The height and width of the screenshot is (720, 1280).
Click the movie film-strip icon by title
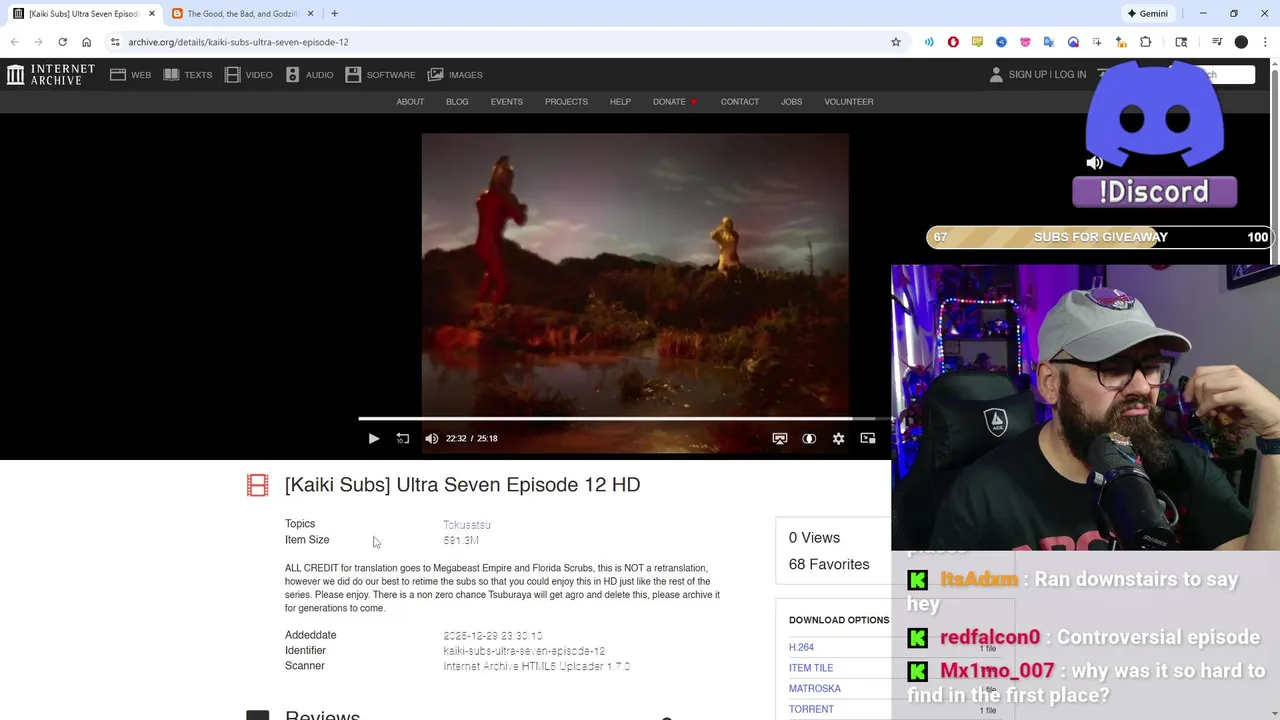coord(258,485)
